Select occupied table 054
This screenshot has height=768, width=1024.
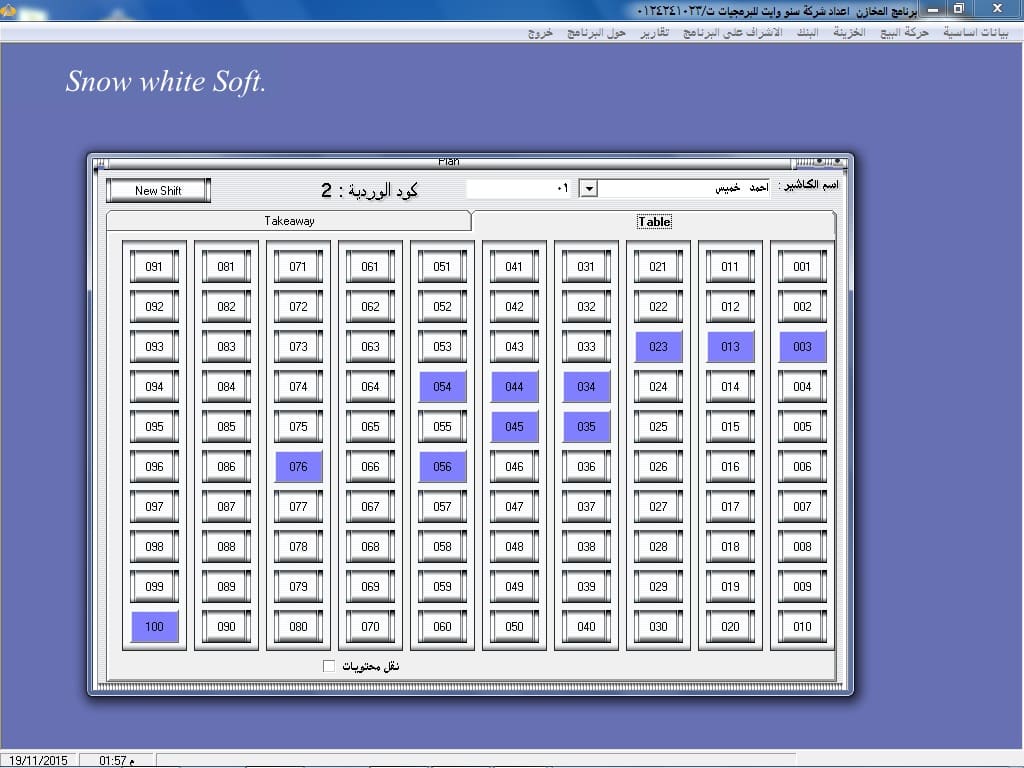[442, 387]
